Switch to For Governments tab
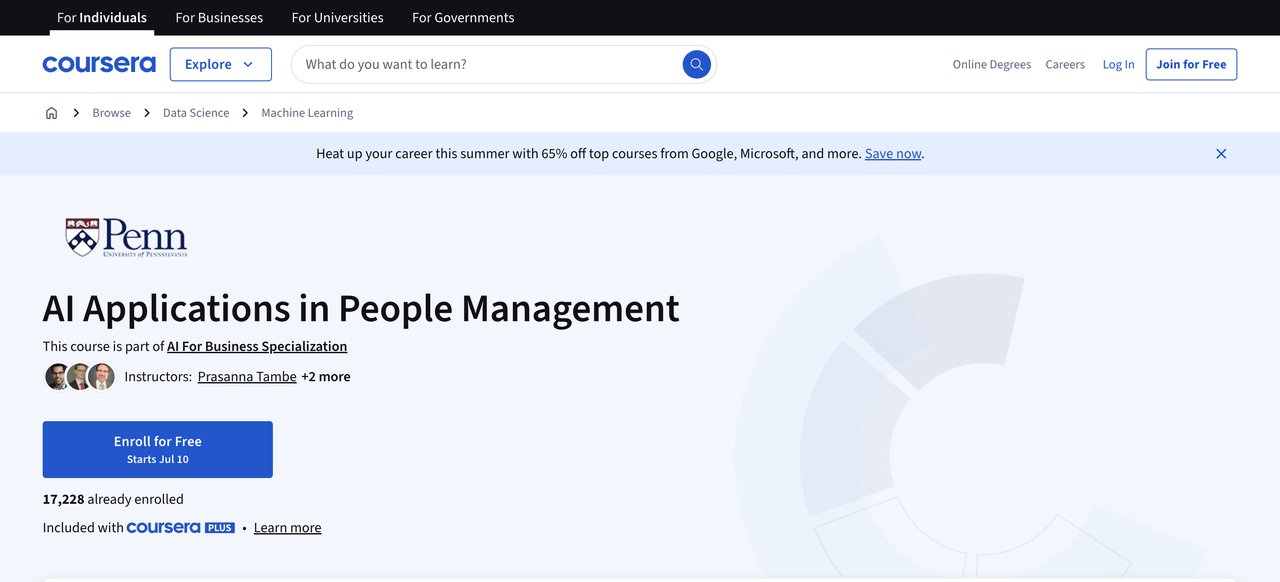This screenshot has height=582, width=1280. point(463,18)
